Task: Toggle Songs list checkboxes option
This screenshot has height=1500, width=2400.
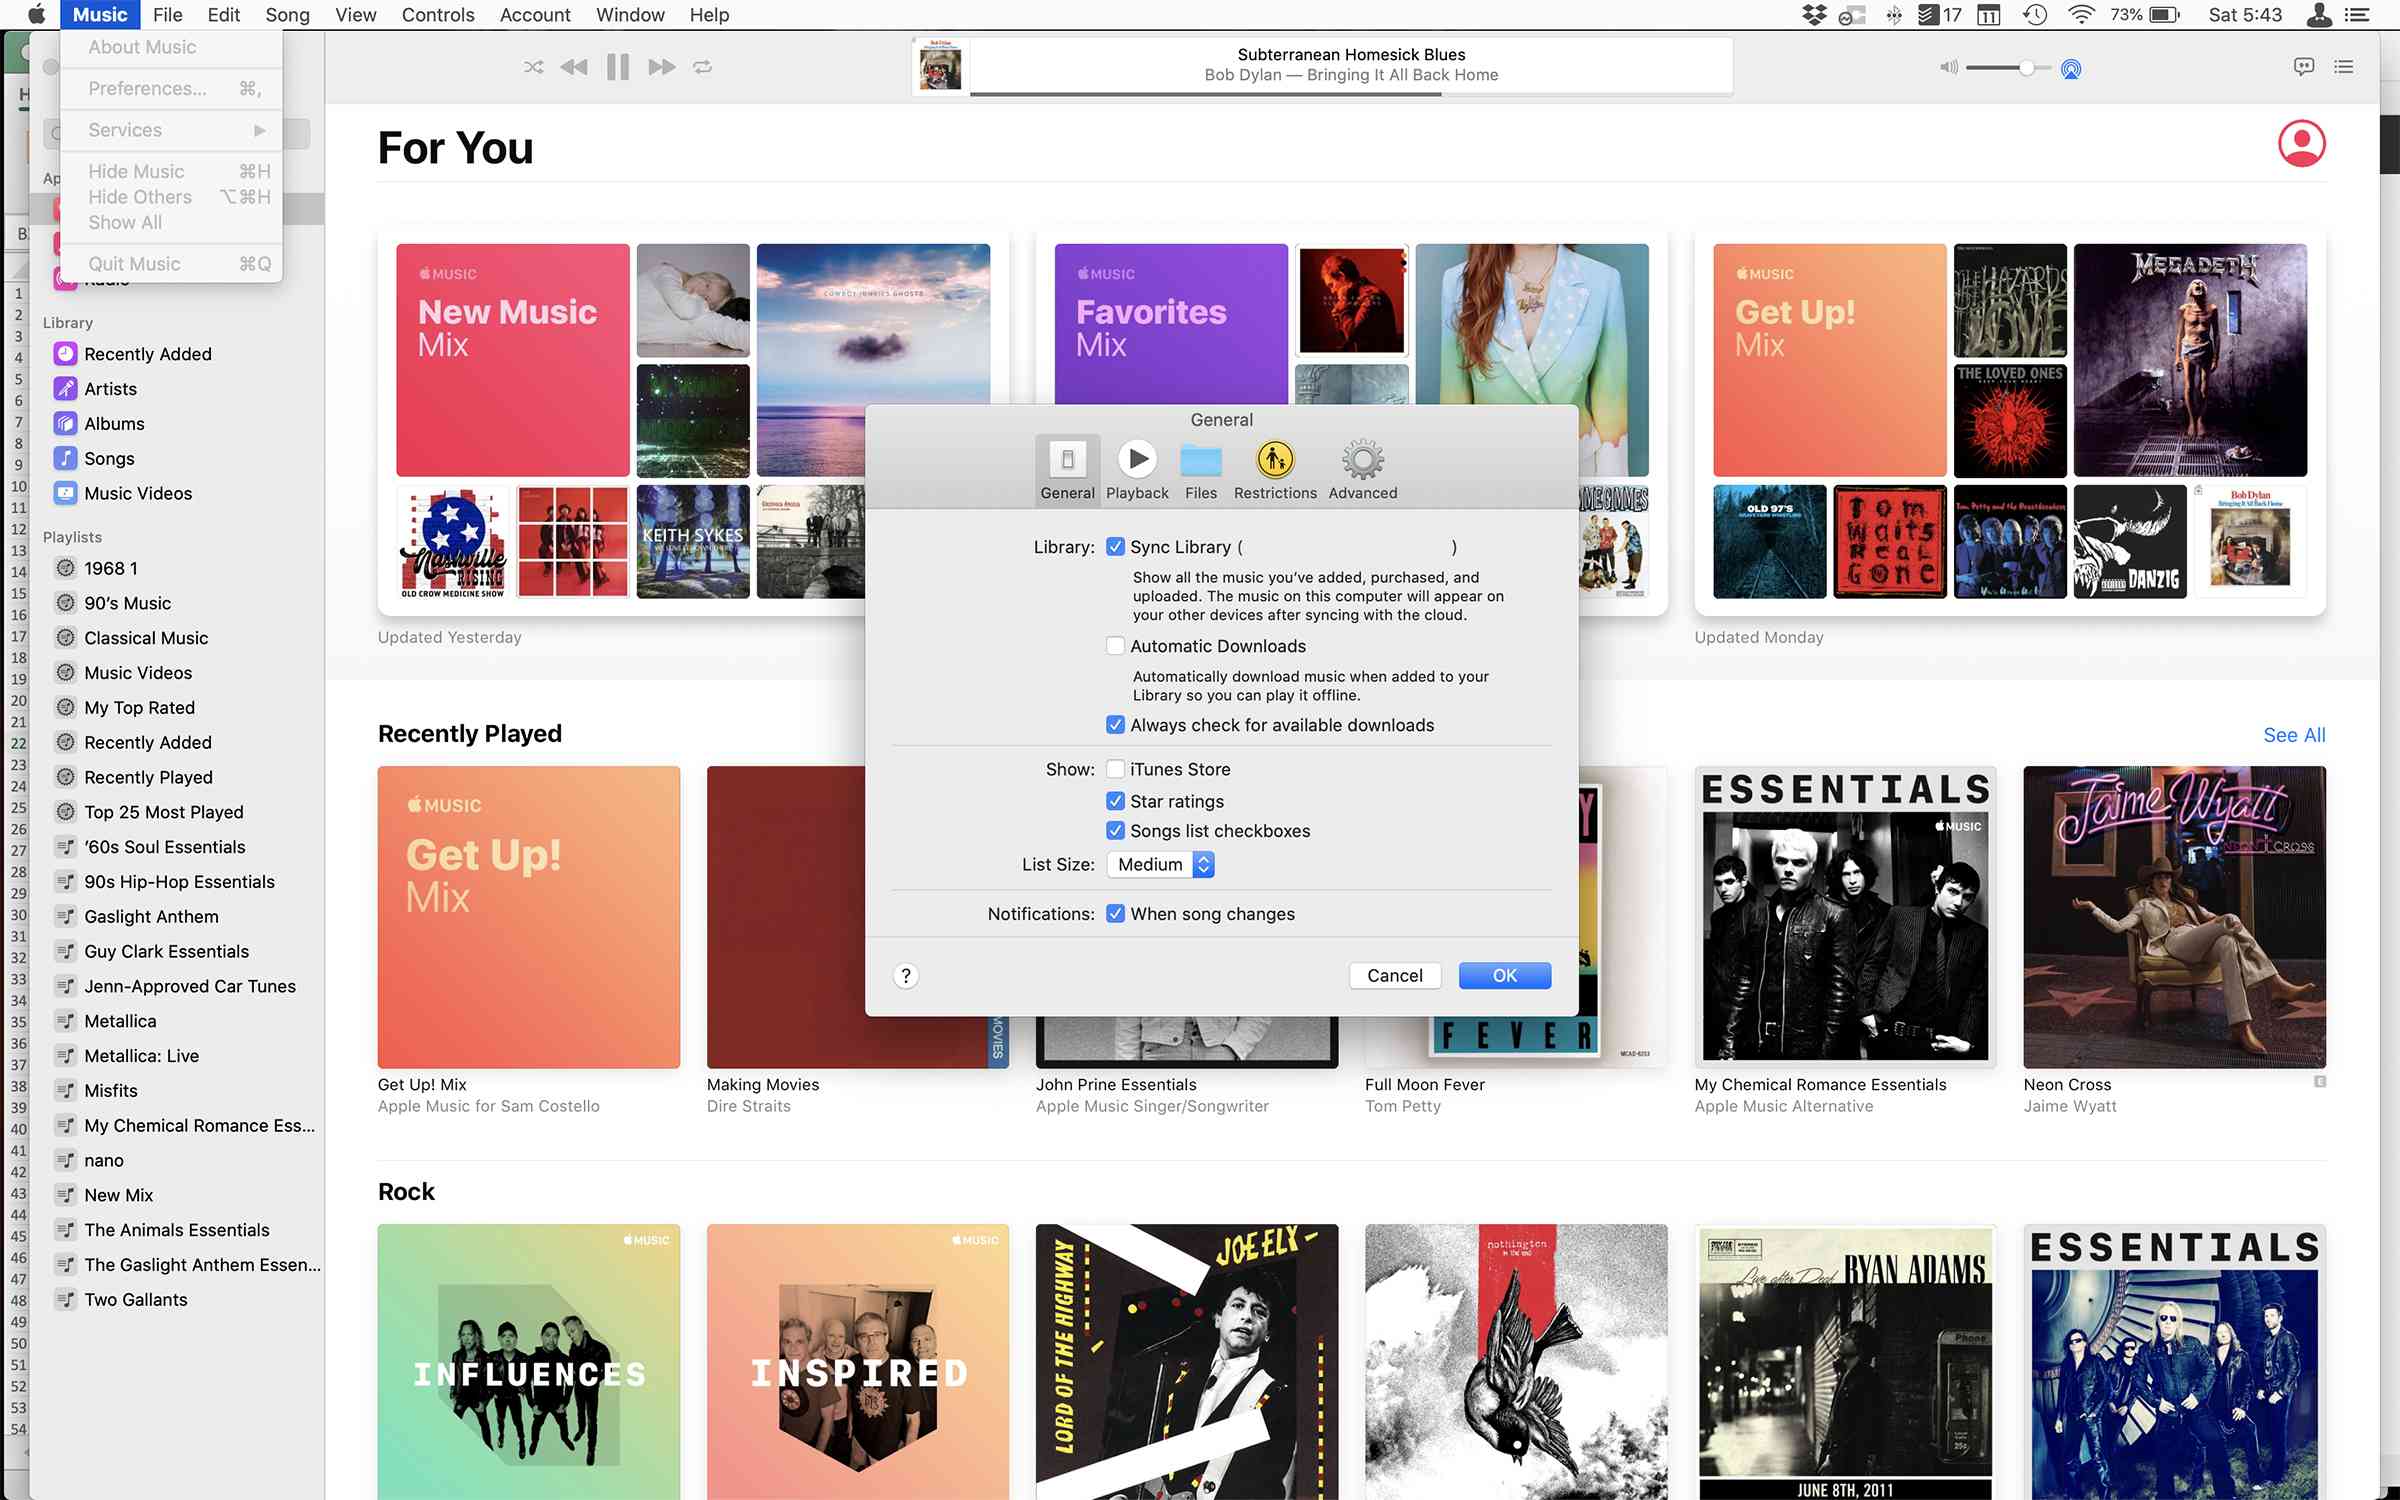Action: [x=1116, y=831]
